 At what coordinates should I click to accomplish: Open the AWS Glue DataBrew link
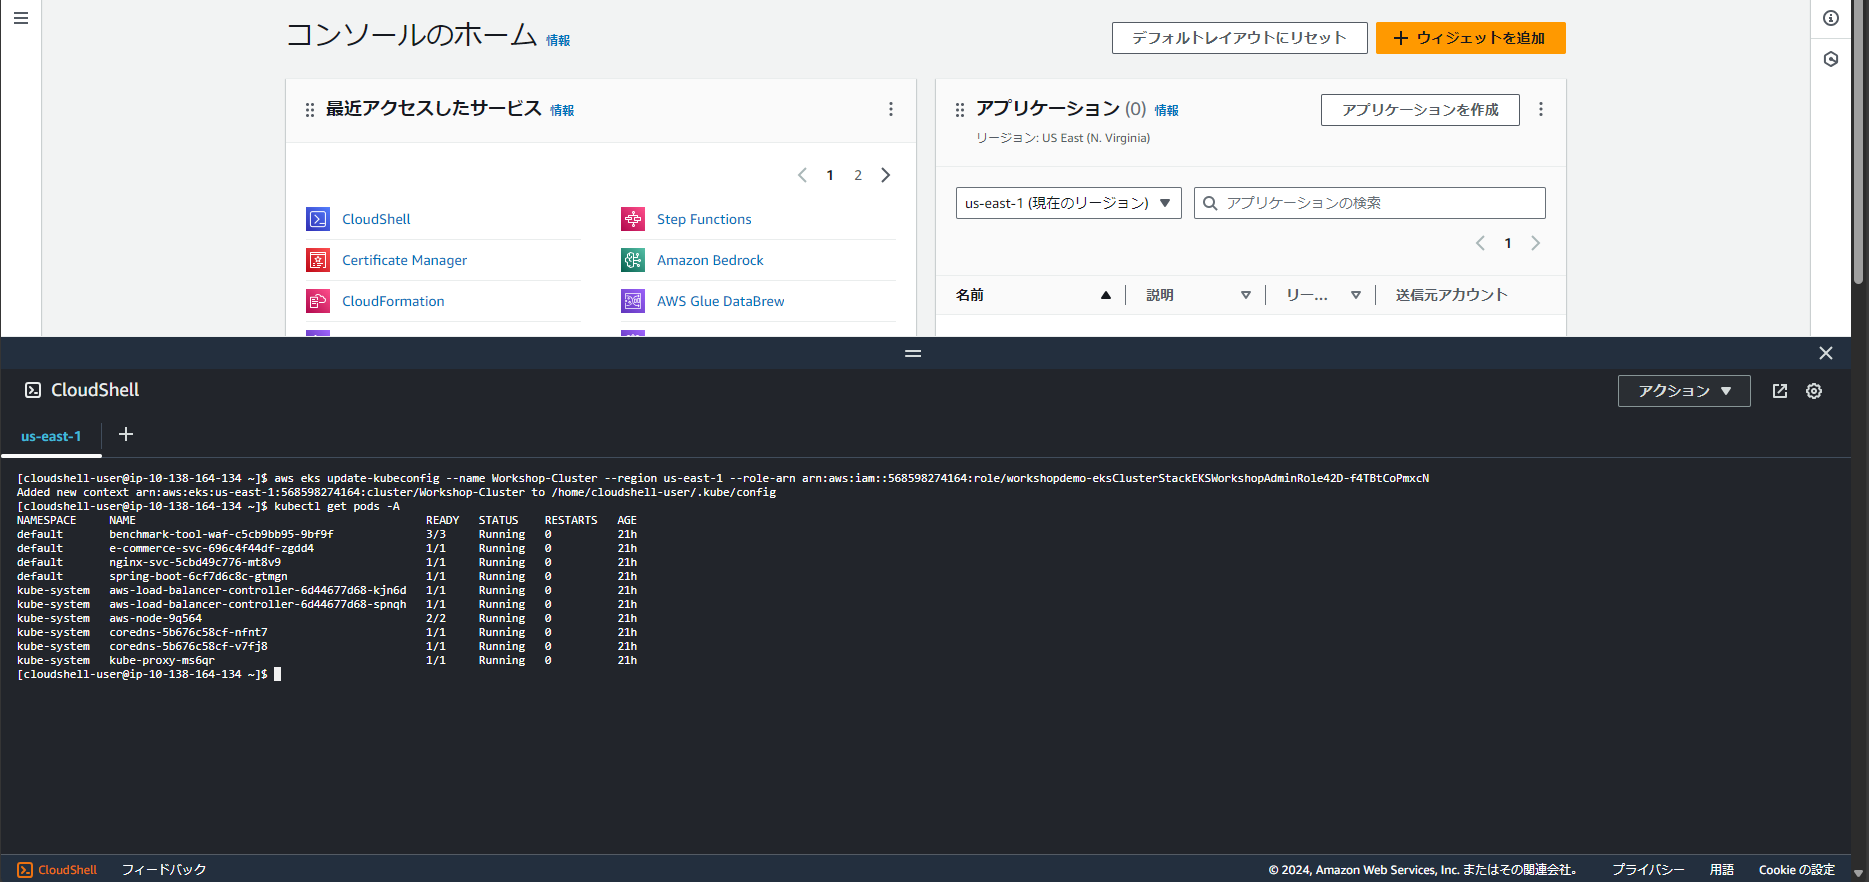point(720,301)
